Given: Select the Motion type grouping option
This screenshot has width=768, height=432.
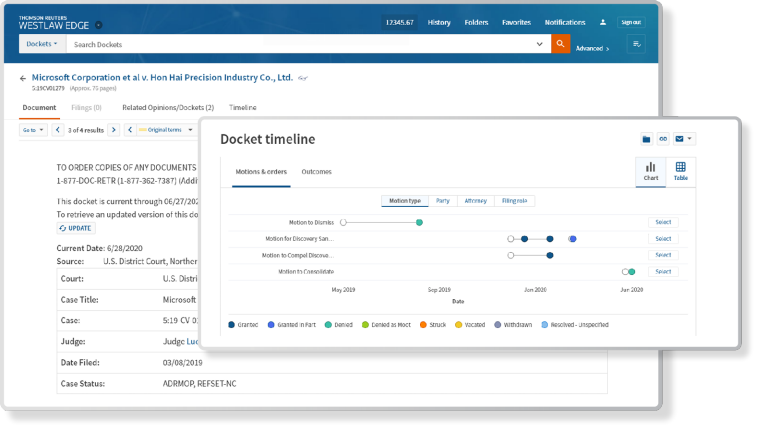Looking at the screenshot, I should point(405,201).
